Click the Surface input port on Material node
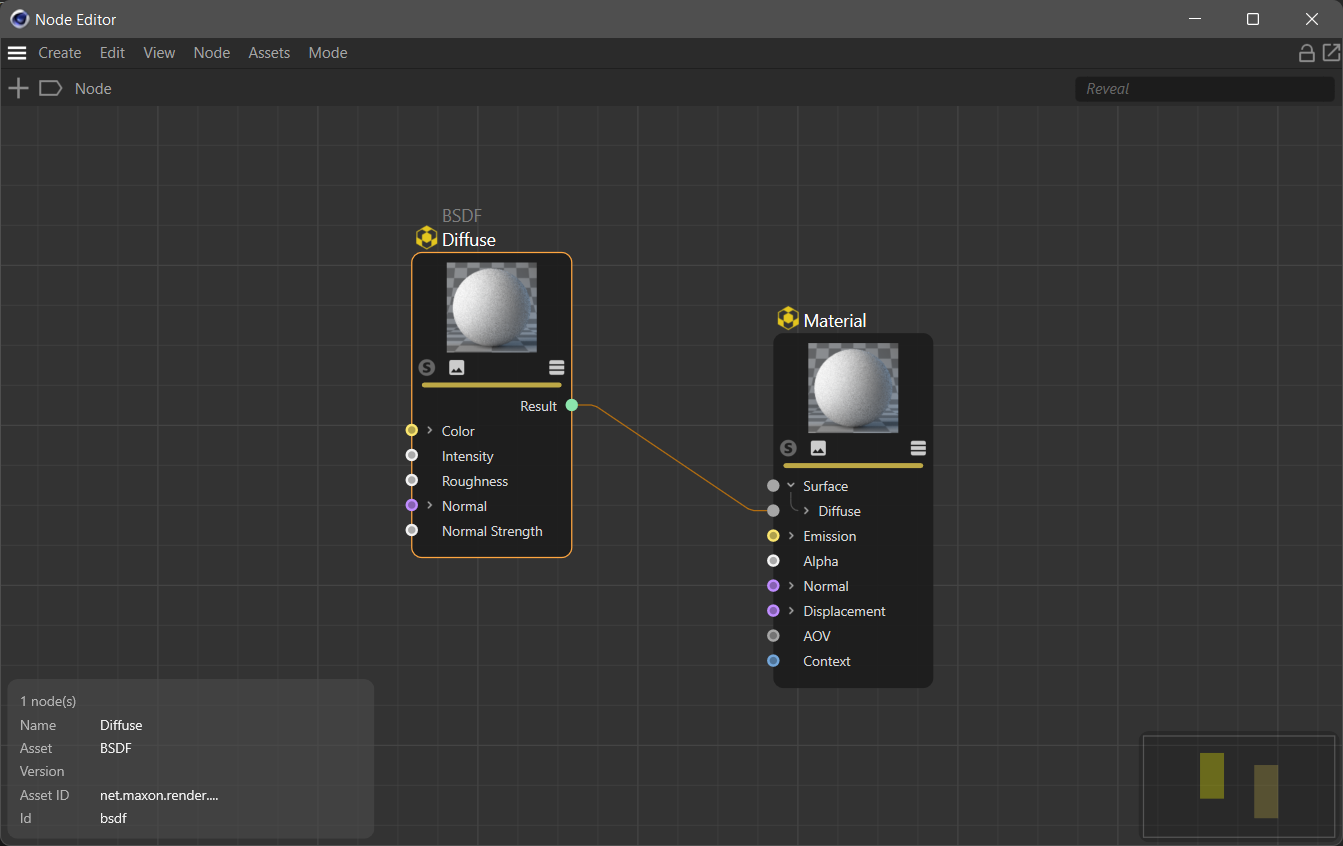This screenshot has height=846, width=1343. [773, 486]
